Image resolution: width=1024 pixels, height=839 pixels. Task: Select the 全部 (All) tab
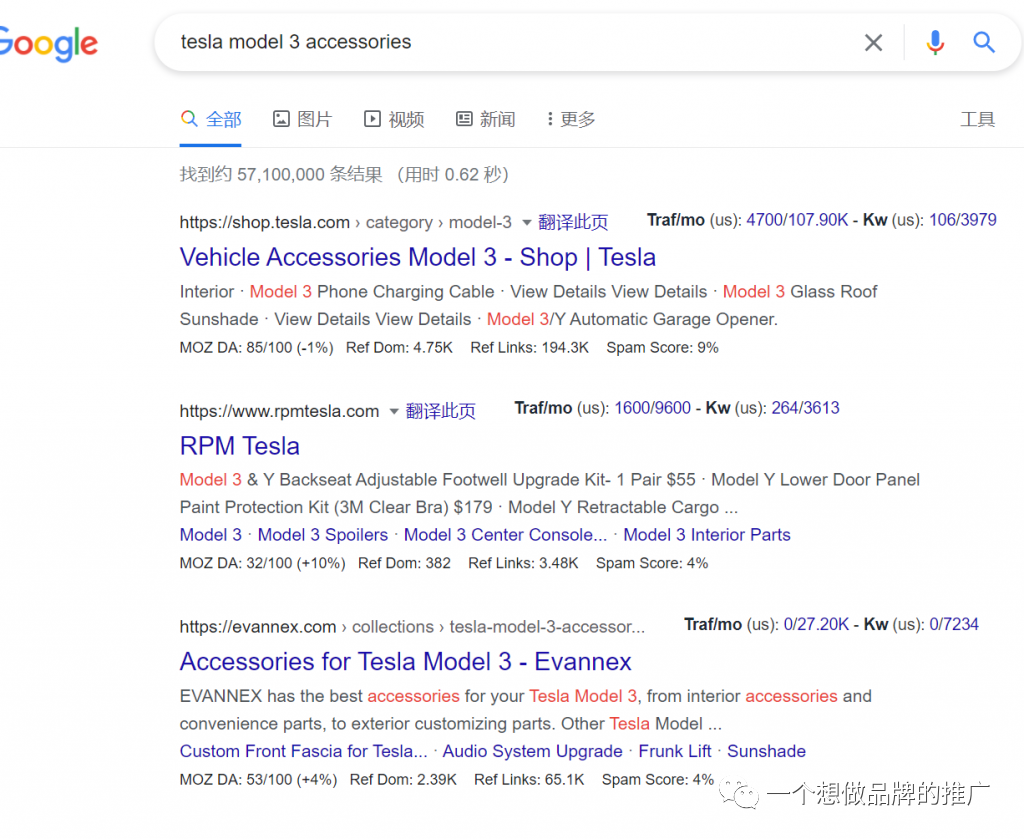point(211,119)
